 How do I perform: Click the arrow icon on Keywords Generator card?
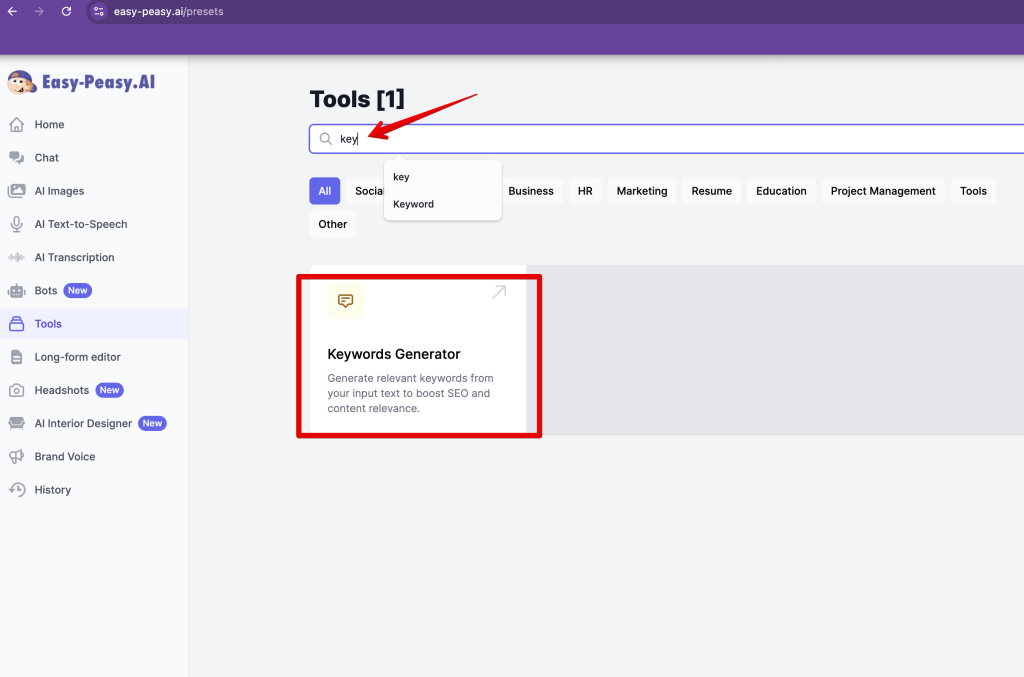[x=498, y=292]
